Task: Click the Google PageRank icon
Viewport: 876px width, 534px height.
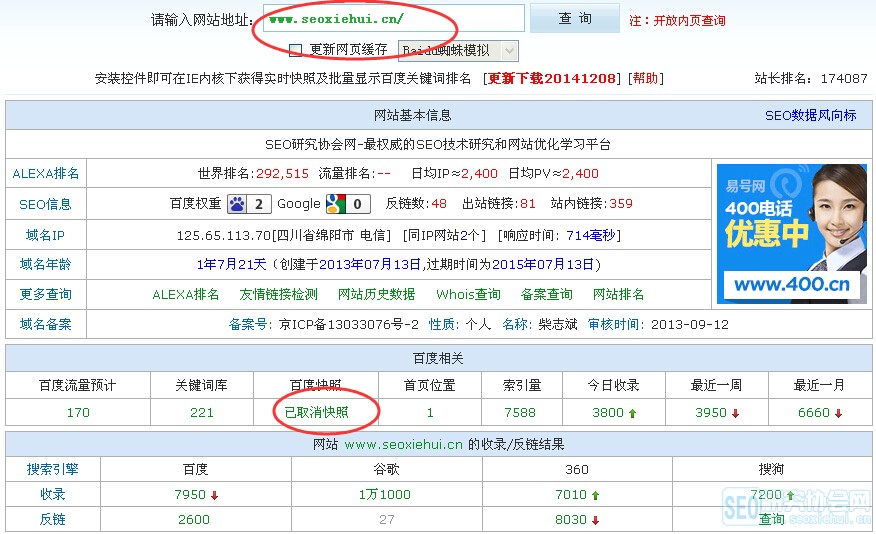Action: coord(348,204)
